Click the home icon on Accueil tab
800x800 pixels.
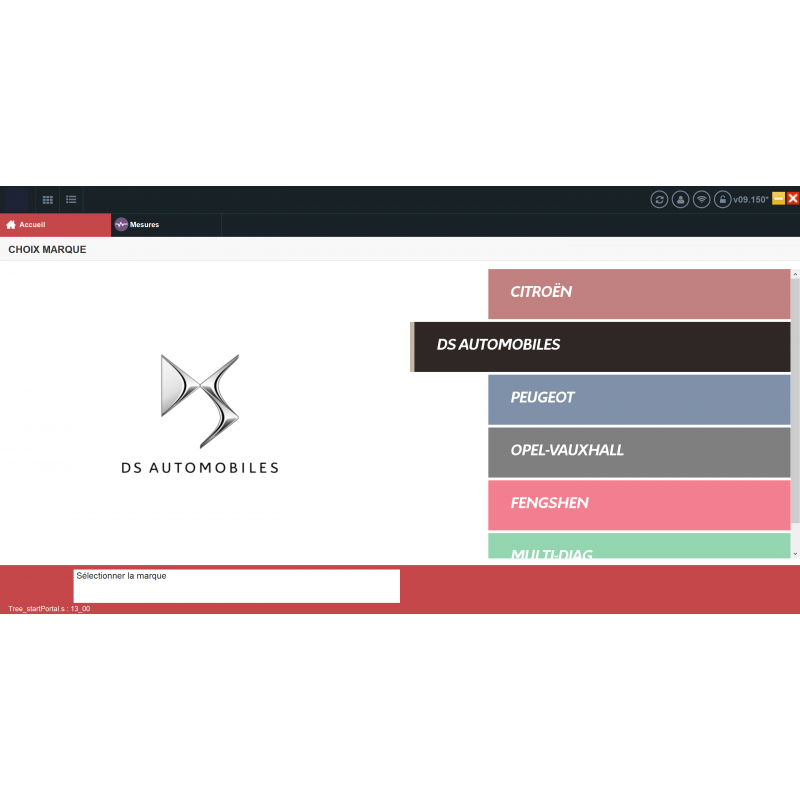[x=11, y=224]
